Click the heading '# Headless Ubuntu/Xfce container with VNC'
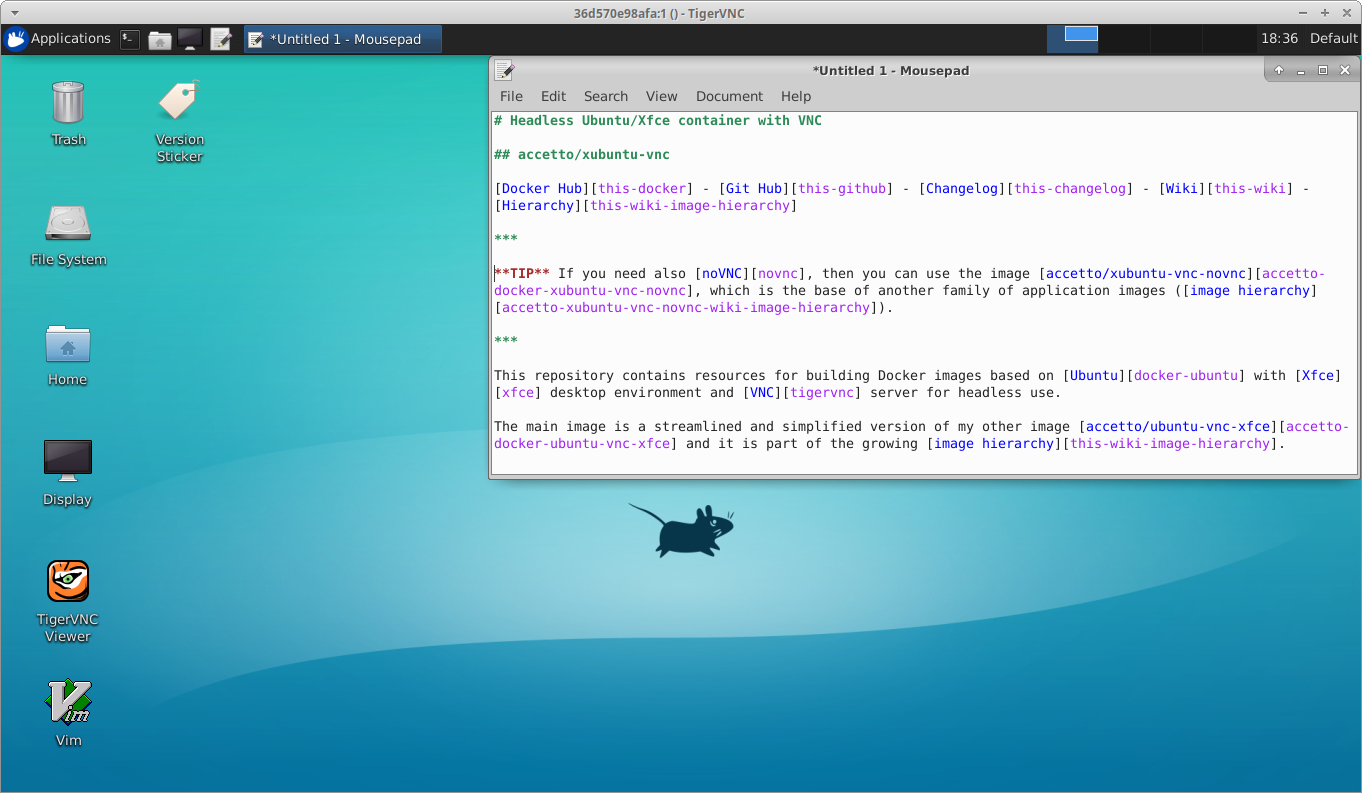The image size is (1362, 793). [658, 121]
